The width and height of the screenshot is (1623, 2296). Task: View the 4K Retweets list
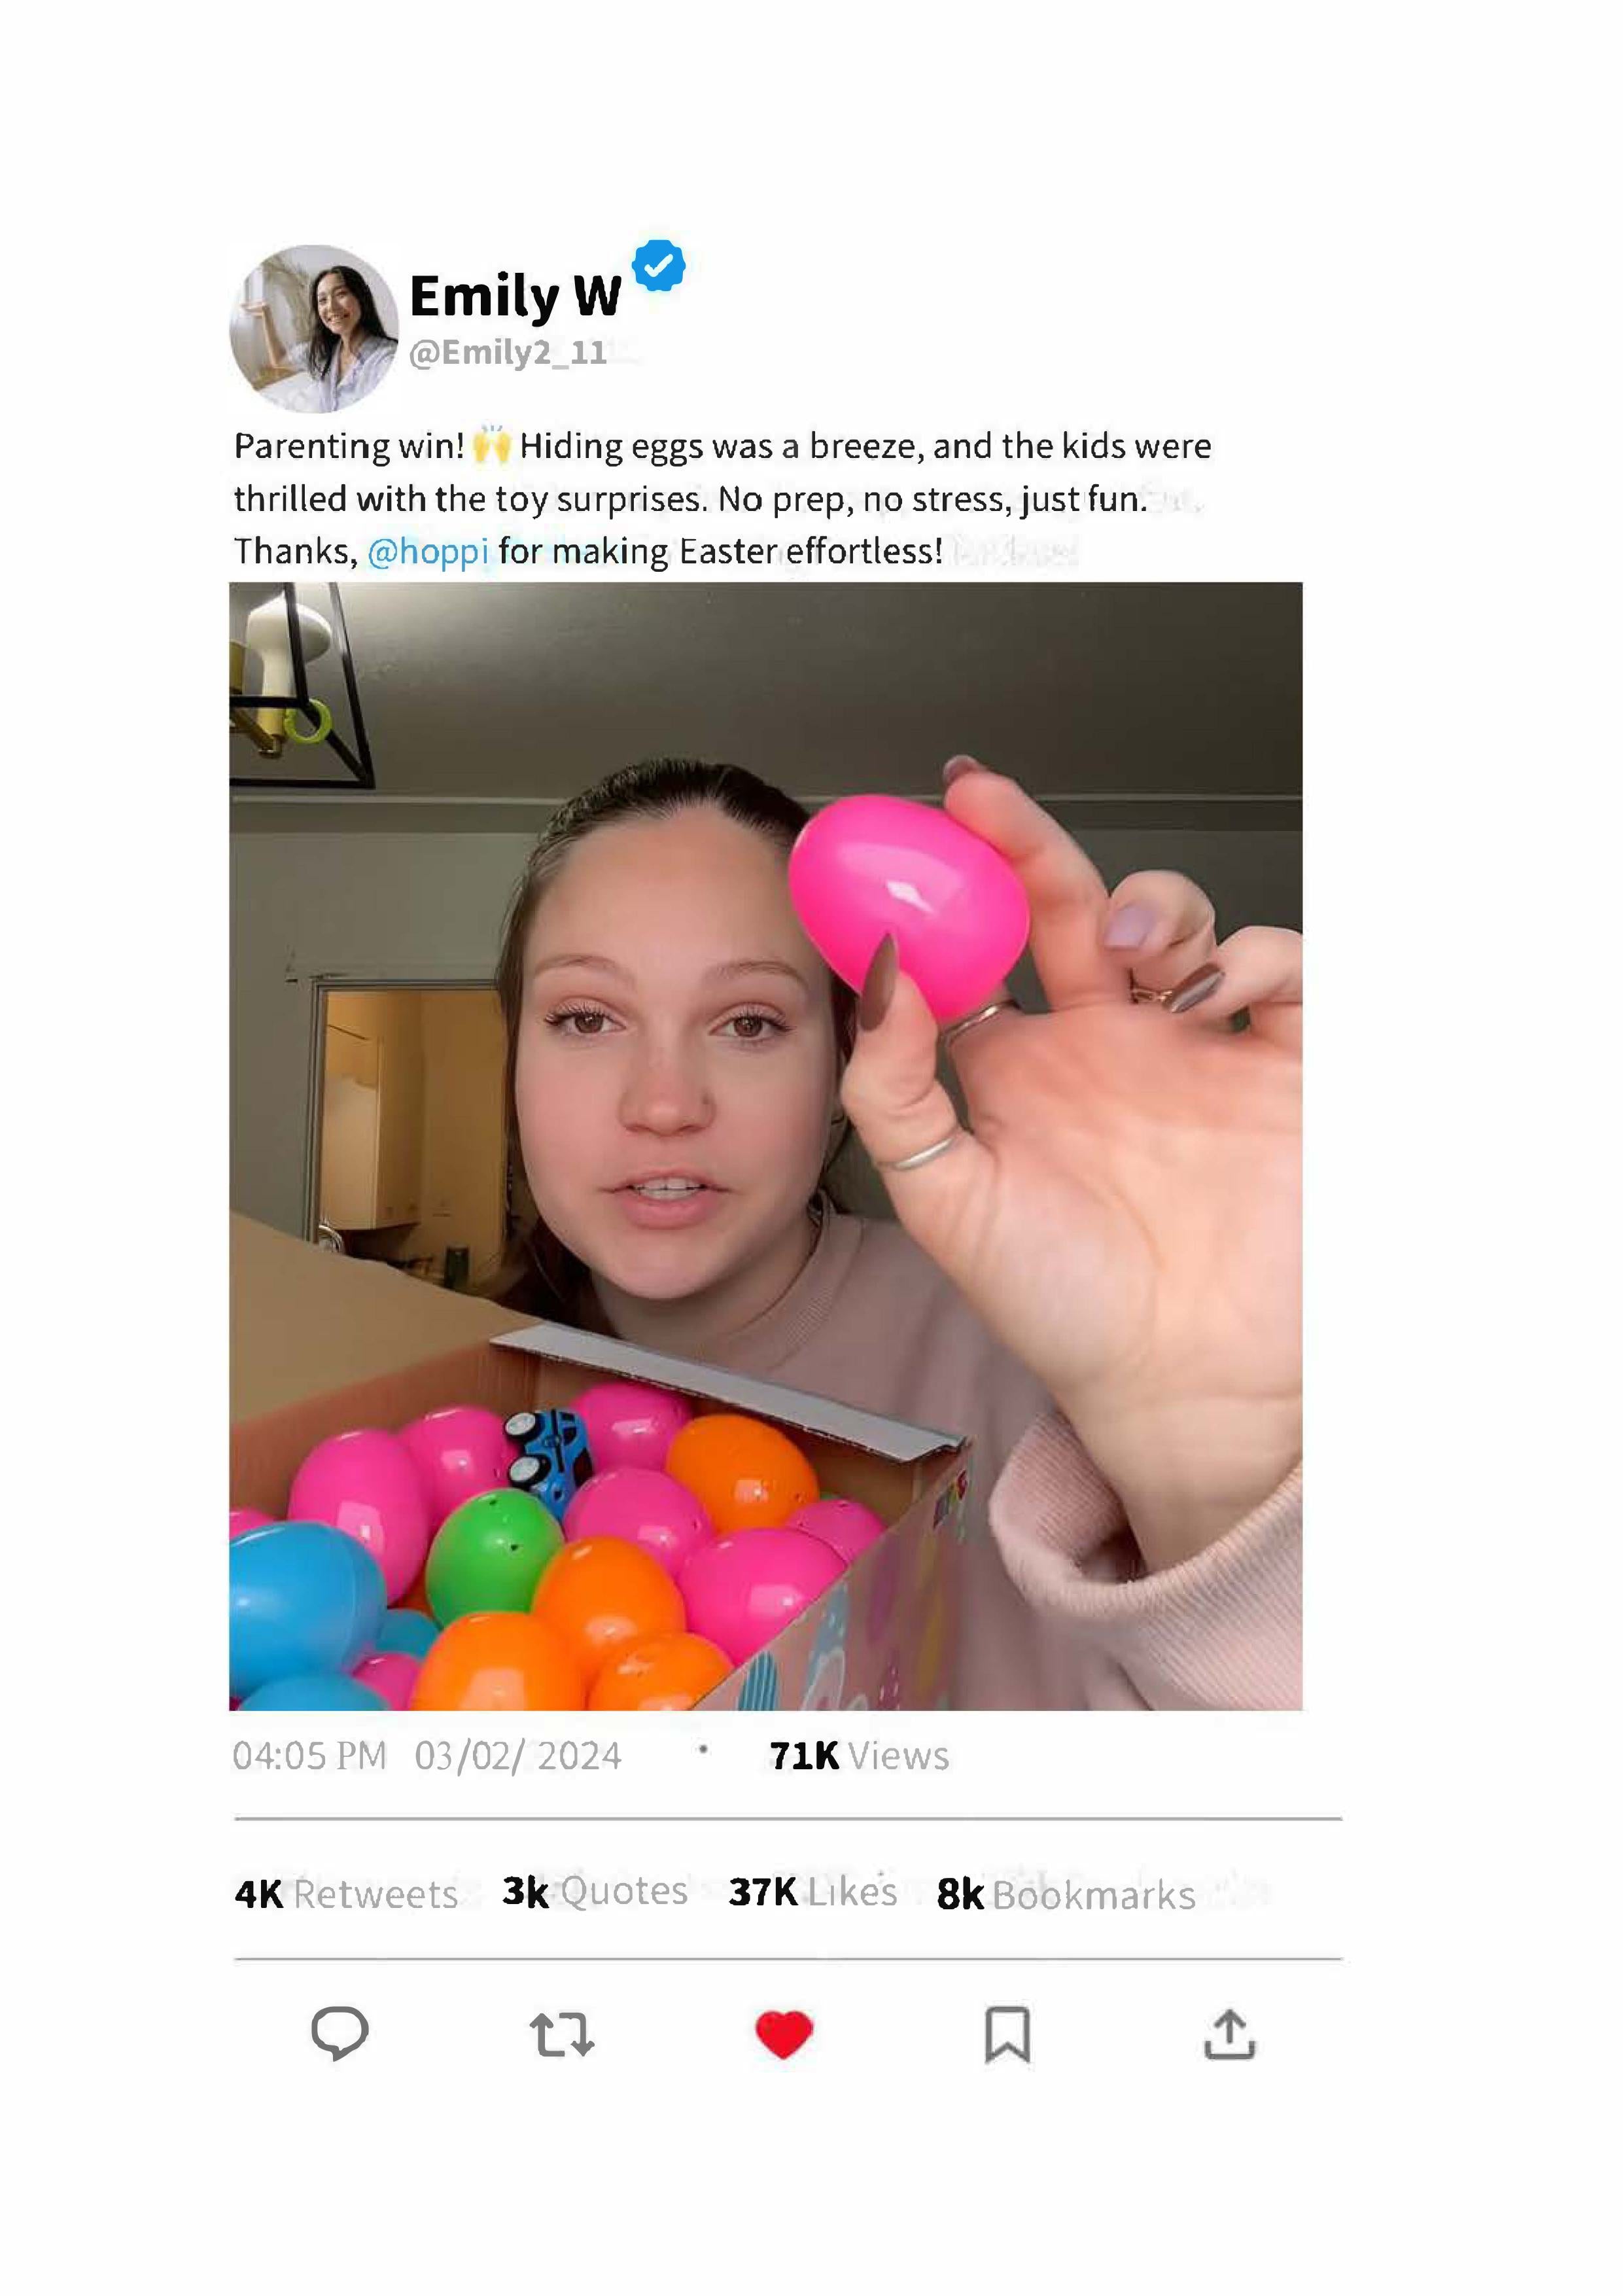click(x=346, y=1893)
